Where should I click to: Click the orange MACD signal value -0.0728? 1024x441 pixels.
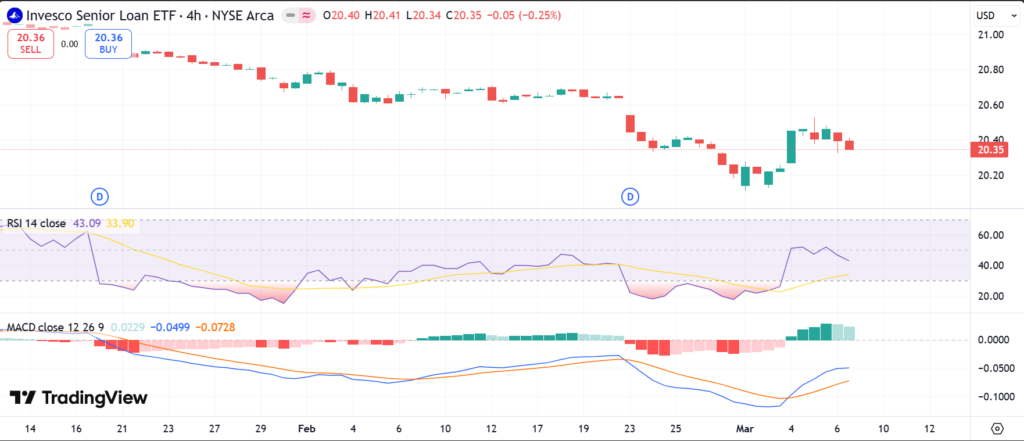click(216, 327)
